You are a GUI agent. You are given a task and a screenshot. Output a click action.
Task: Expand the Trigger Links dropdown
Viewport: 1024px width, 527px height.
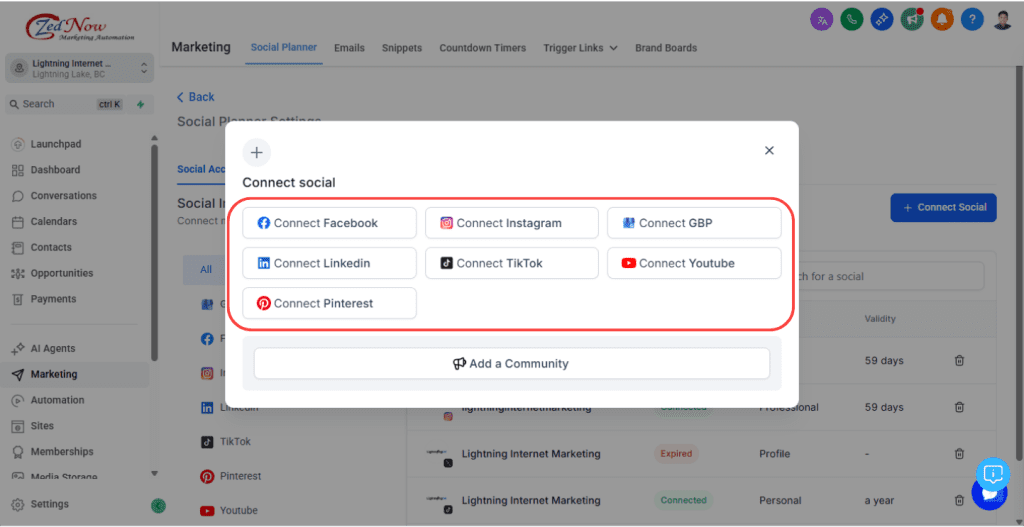tap(581, 48)
